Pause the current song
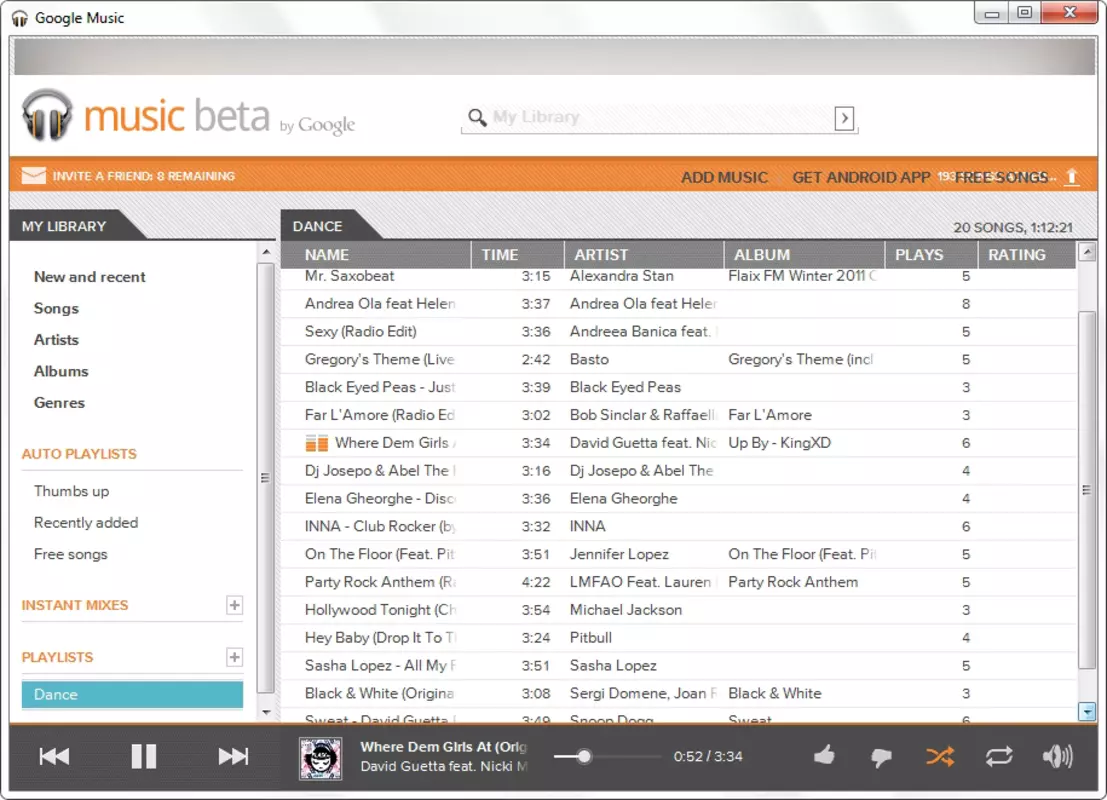The image size is (1107, 800). [143, 756]
